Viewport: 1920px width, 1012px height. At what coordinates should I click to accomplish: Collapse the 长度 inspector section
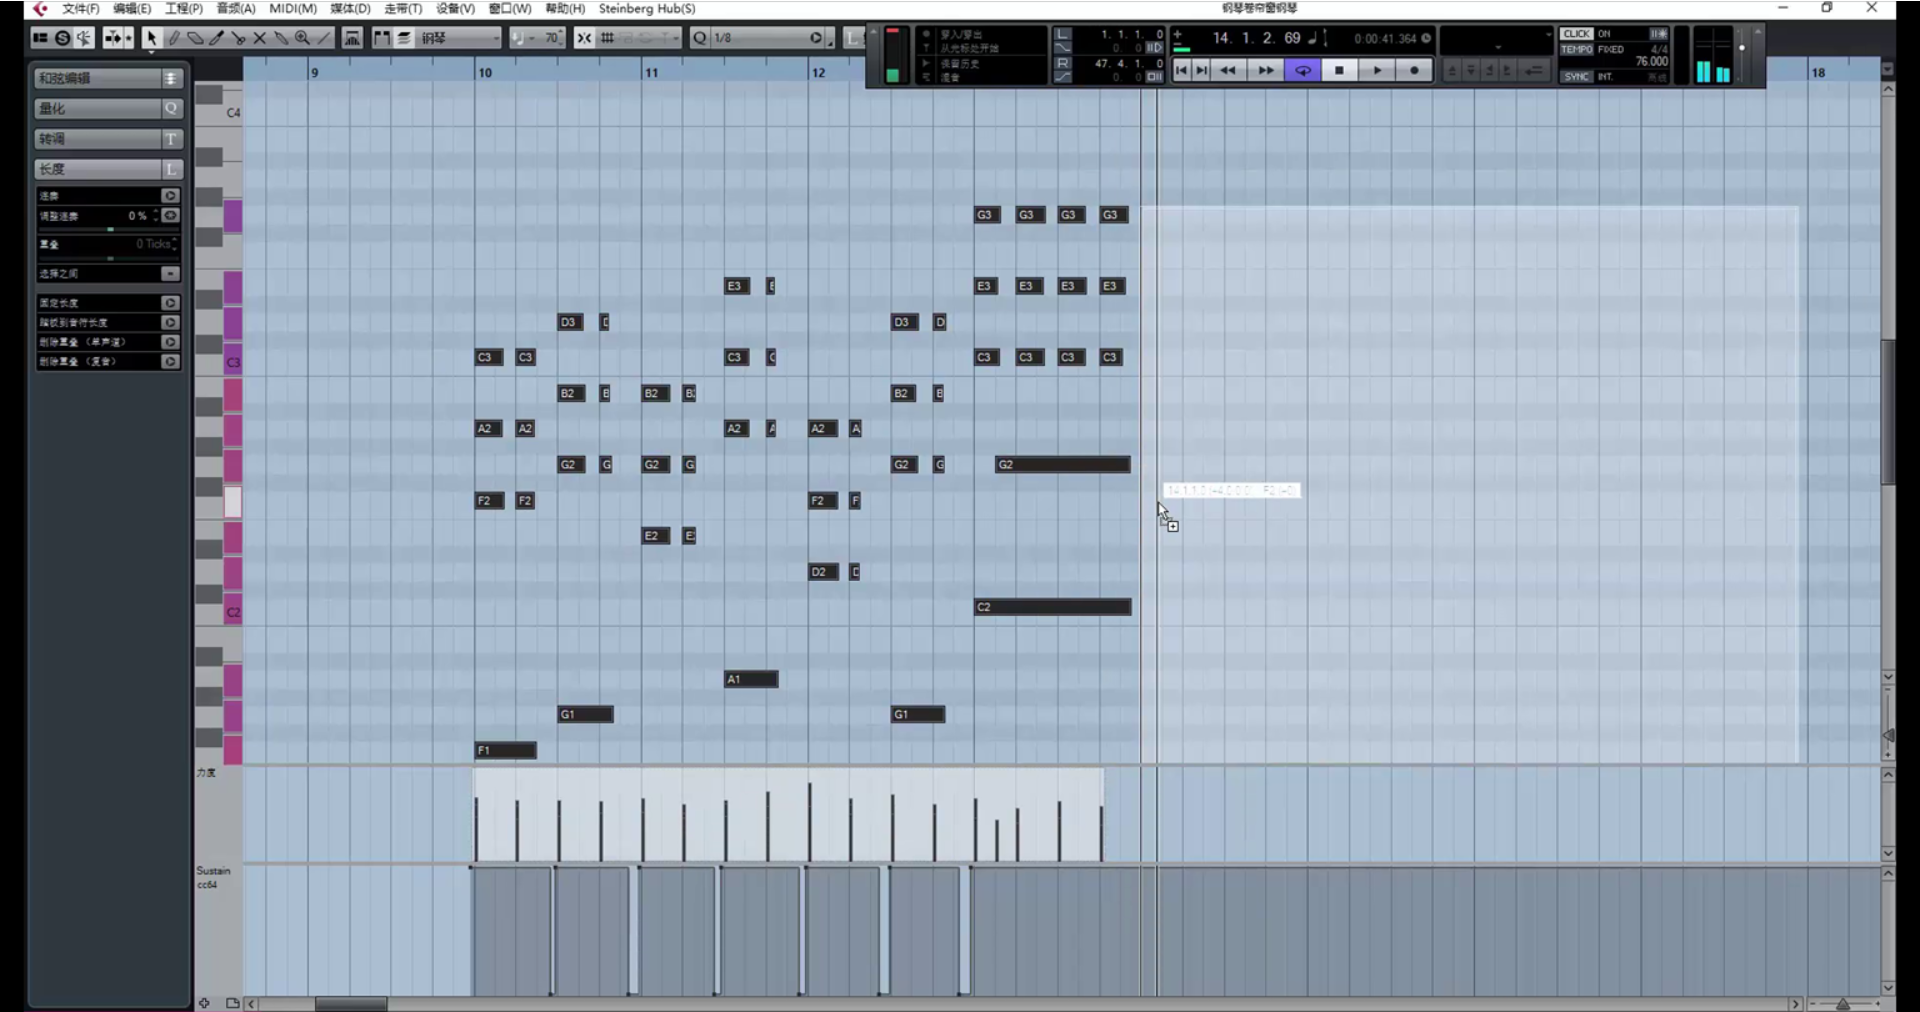click(x=108, y=169)
